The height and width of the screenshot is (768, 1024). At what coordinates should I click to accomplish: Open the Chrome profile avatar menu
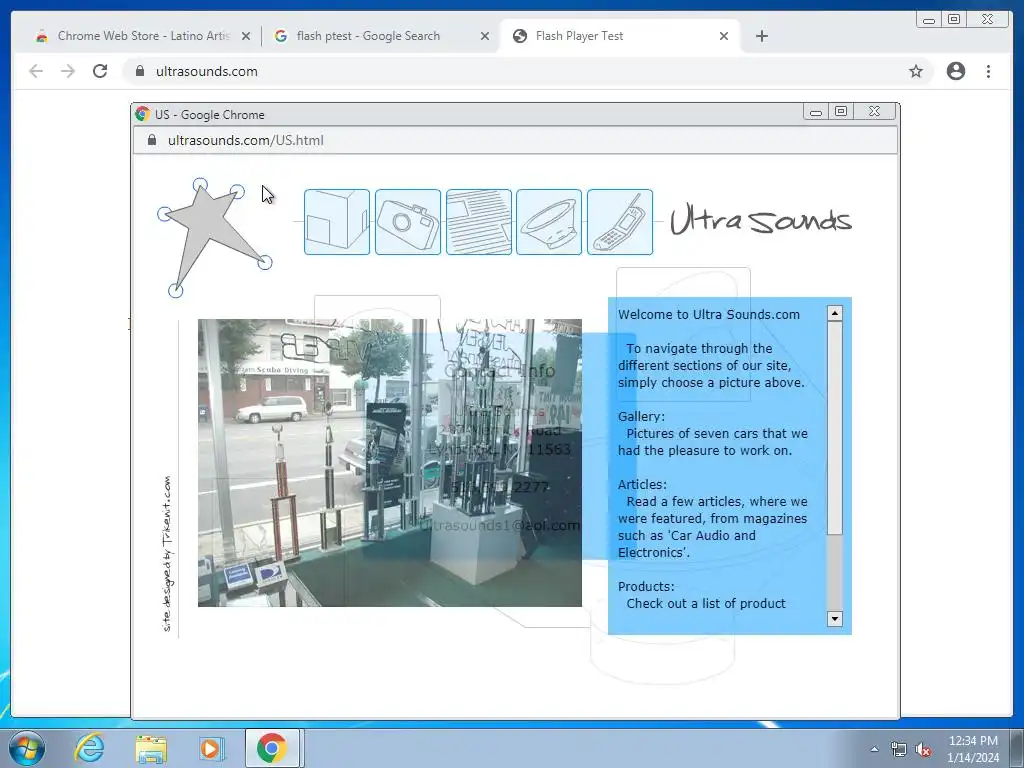click(955, 71)
